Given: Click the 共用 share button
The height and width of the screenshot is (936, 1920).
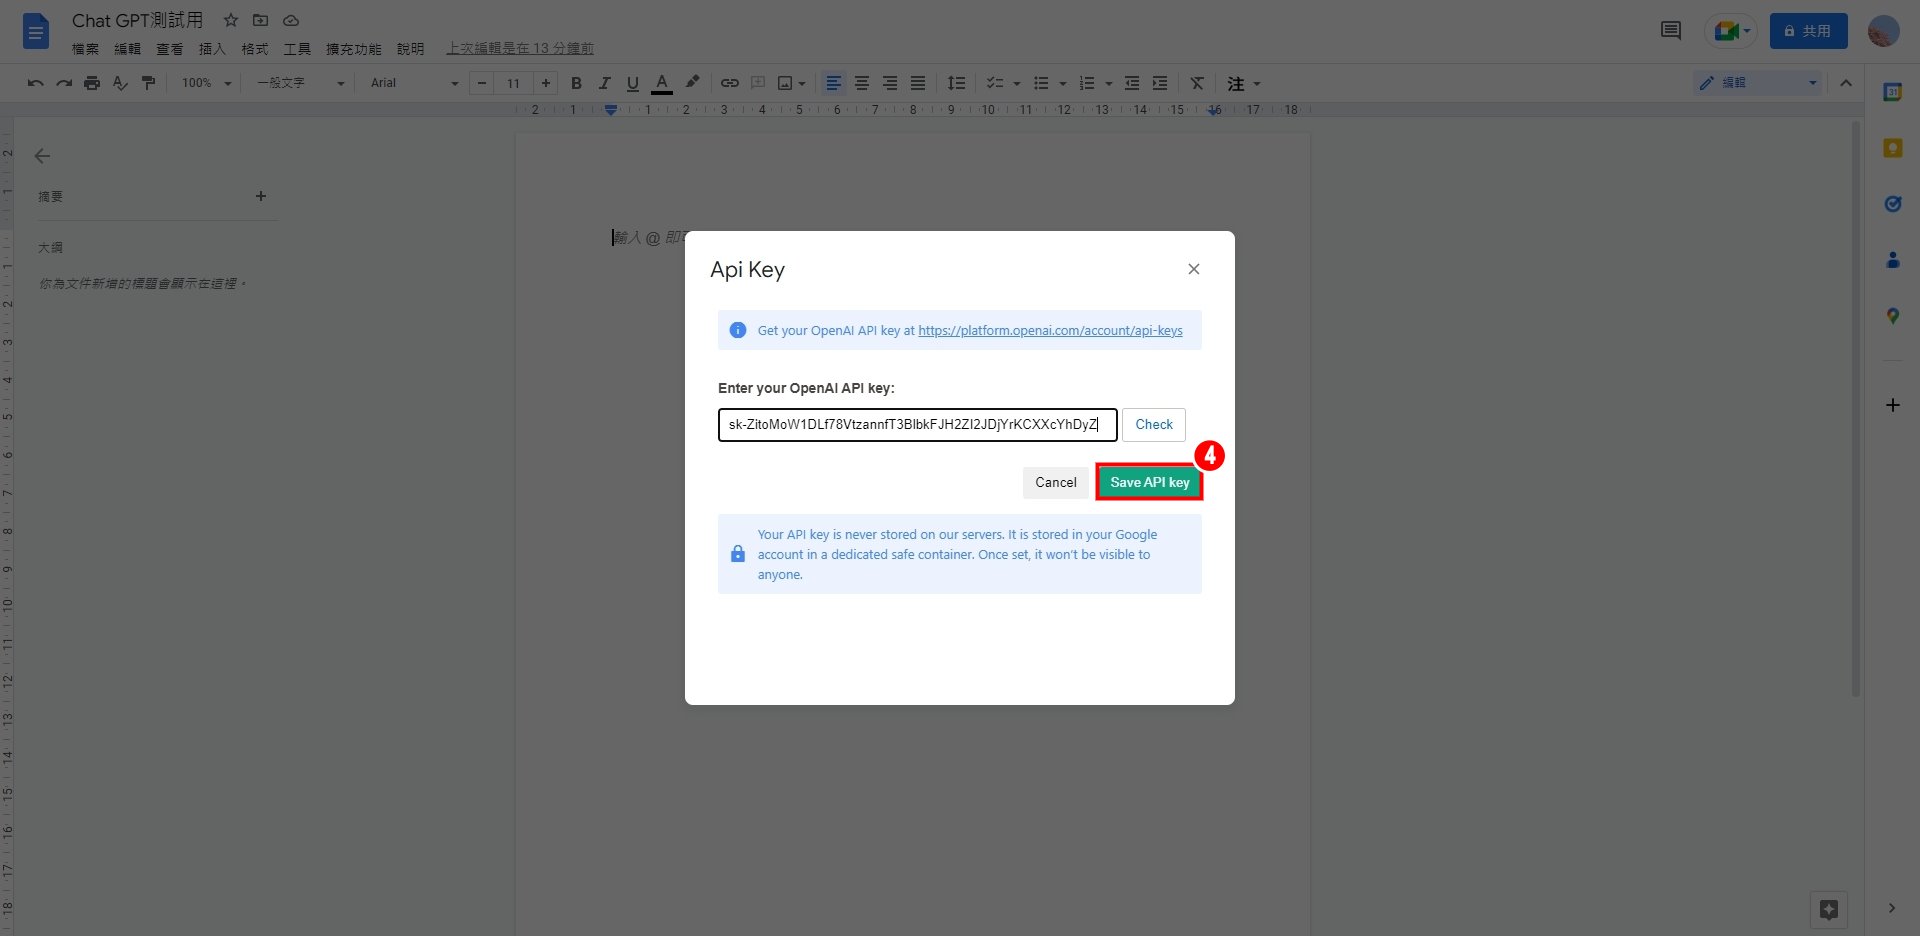Looking at the screenshot, I should click(x=1808, y=31).
